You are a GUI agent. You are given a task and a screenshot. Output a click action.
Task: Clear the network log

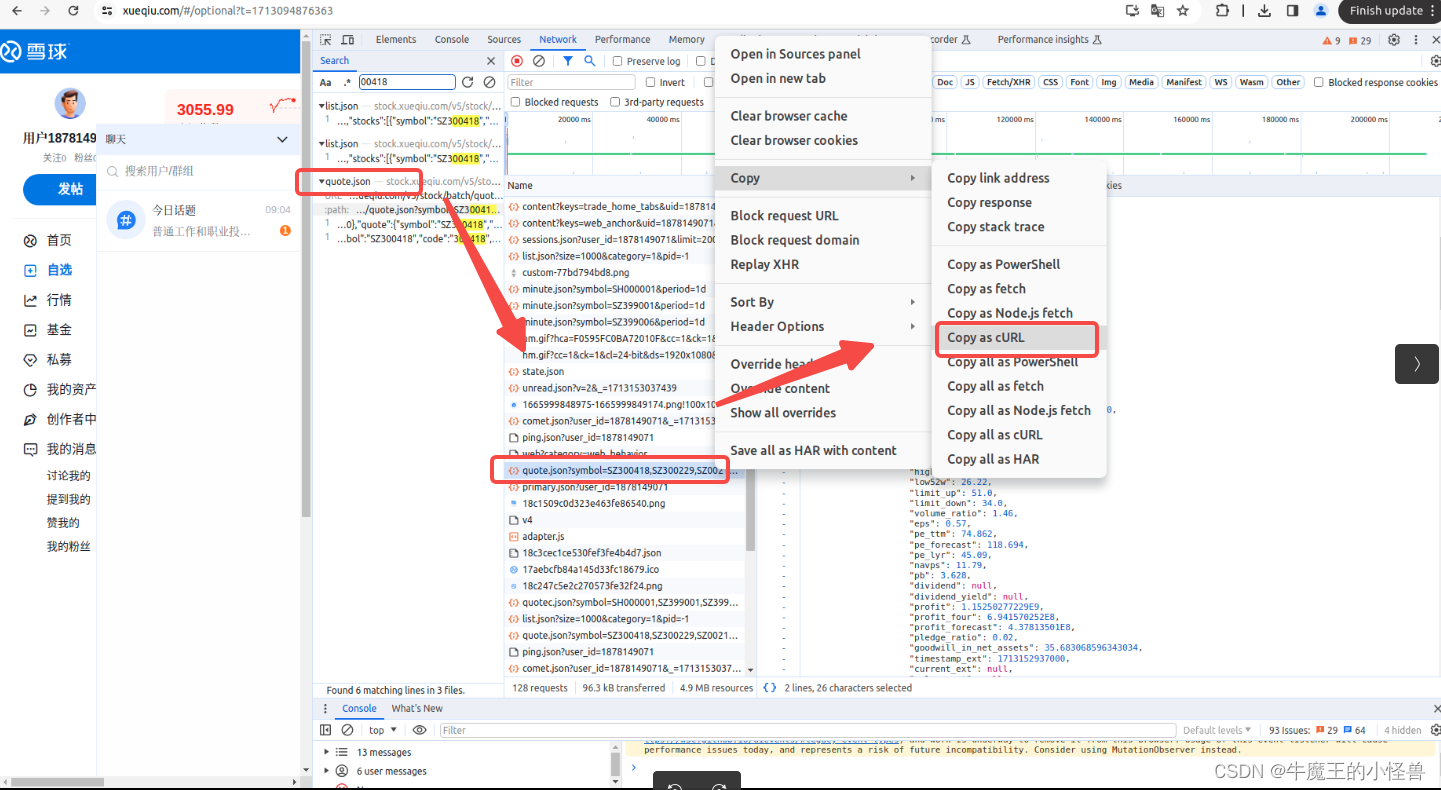click(x=538, y=61)
